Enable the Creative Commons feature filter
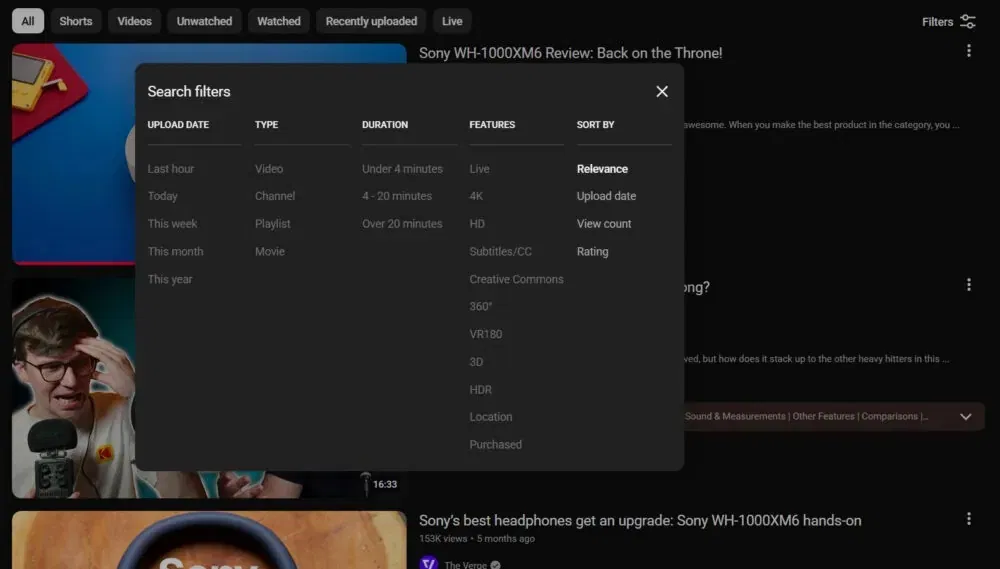Image resolution: width=1000 pixels, height=569 pixels. click(x=516, y=279)
